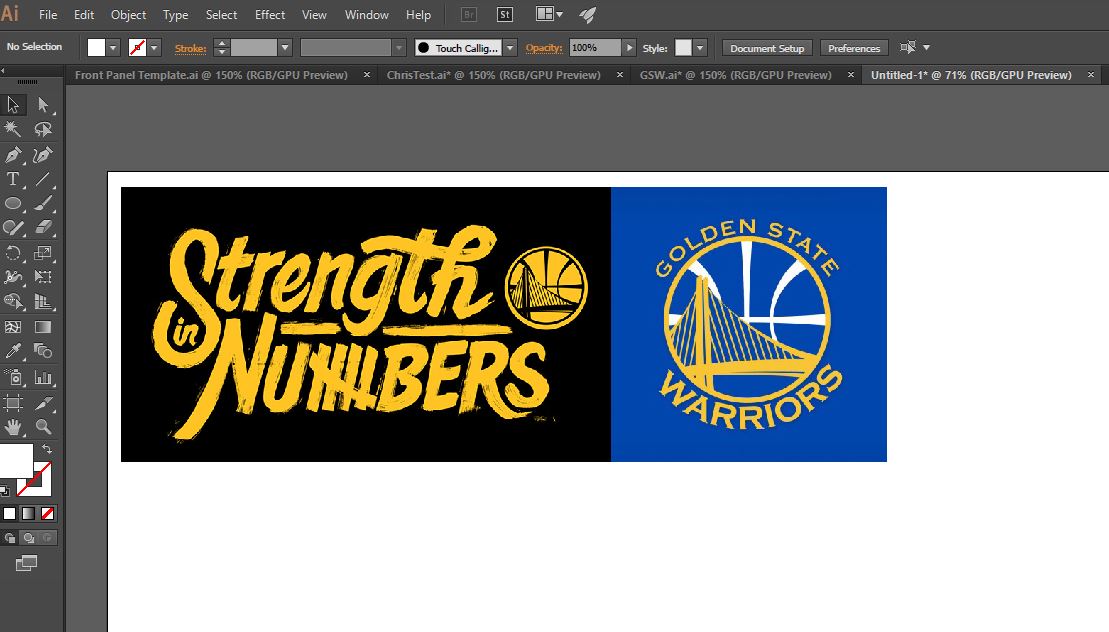
Task: Close the GSW.ai document tab
Action: point(851,74)
